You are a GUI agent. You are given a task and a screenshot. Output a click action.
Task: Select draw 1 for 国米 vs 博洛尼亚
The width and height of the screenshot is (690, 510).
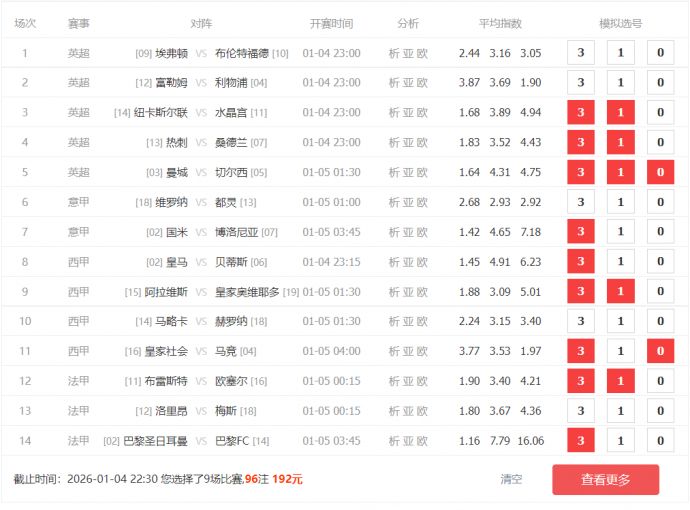coord(620,232)
